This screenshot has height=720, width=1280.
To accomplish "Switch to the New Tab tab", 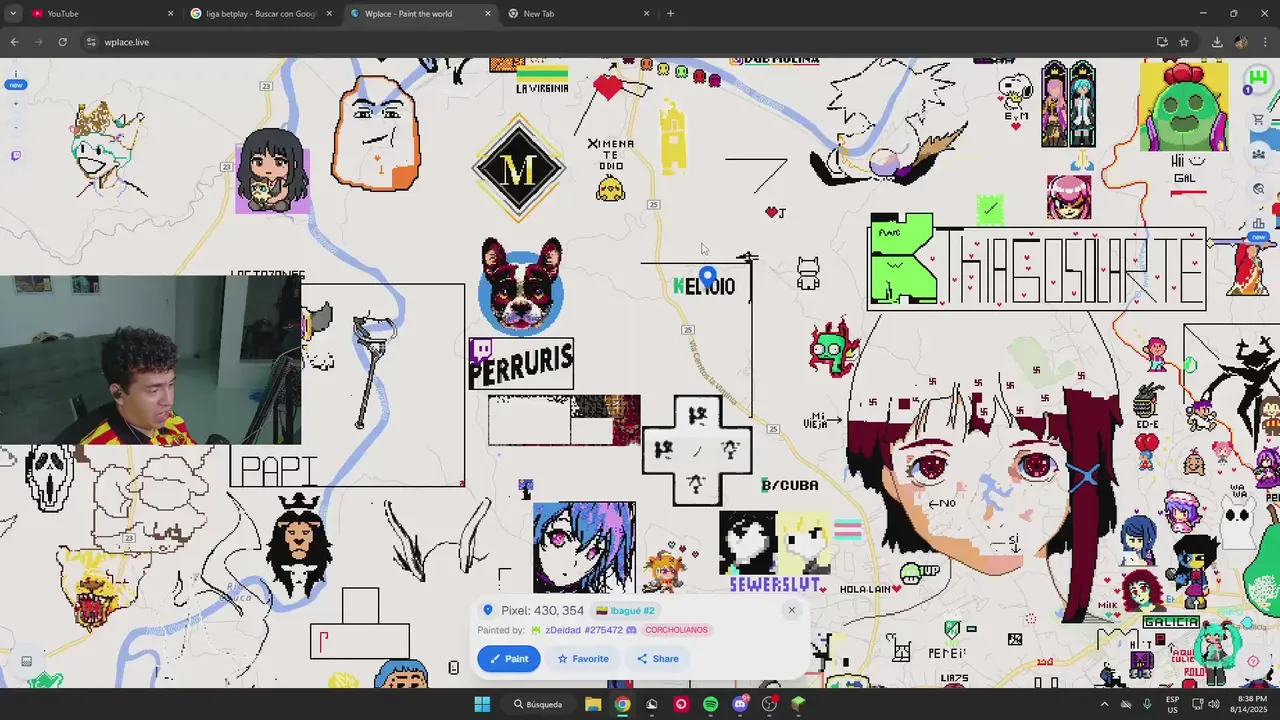I will 577,14.
